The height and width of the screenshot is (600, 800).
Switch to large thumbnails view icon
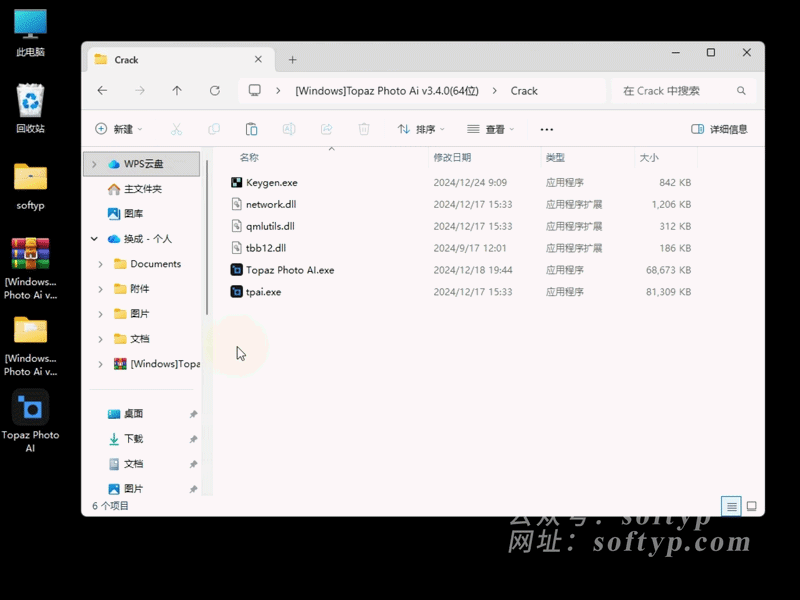click(752, 506)
